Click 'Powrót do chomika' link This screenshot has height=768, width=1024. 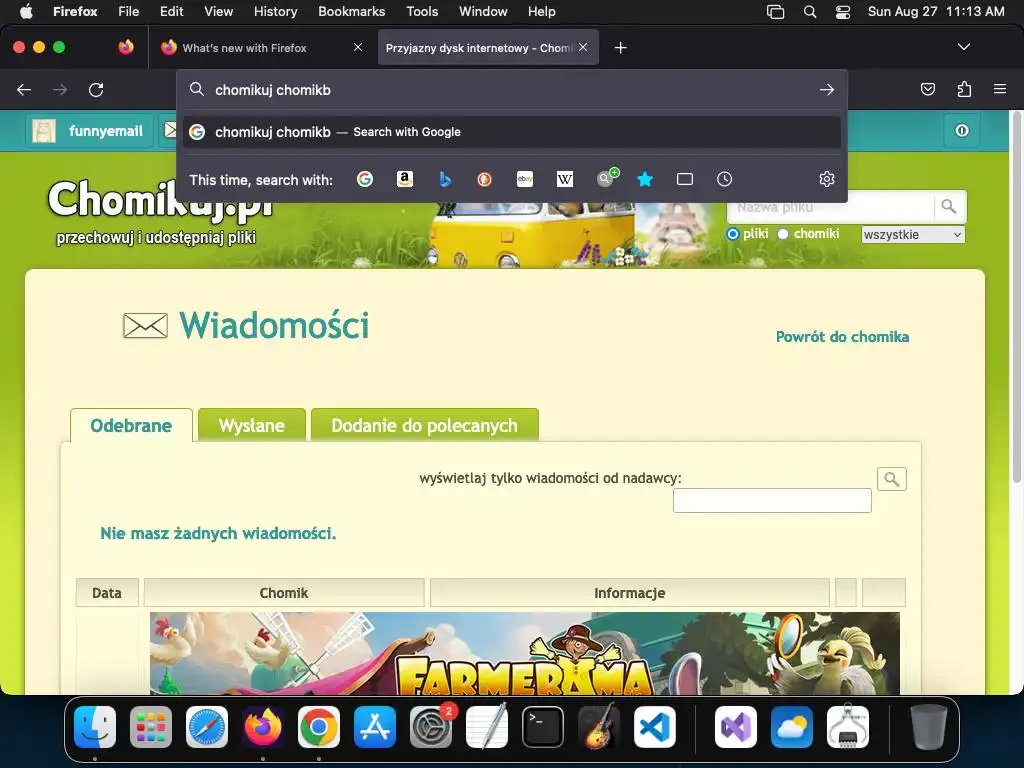click(842, 337)
